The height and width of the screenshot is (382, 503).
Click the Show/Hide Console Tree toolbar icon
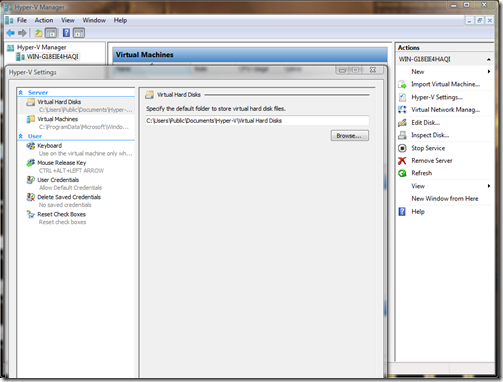click(x=51, y=33)
